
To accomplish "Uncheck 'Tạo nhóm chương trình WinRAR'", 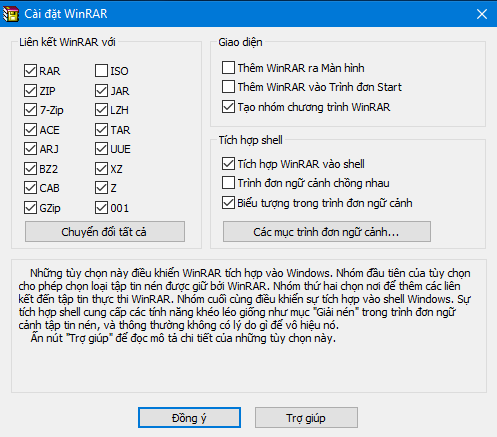I will pos(228,107).
